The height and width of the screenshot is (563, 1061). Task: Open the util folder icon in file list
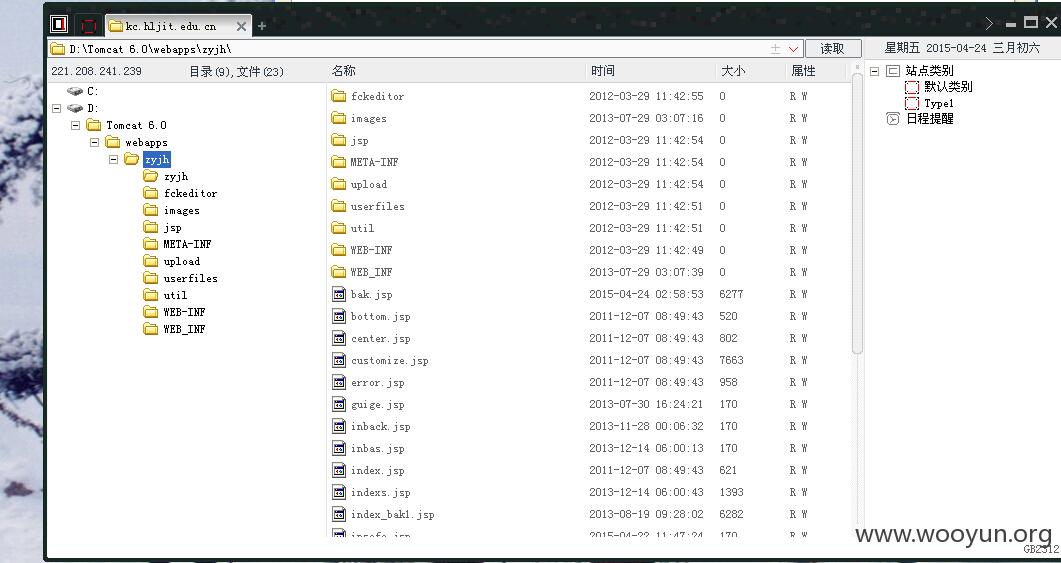click(x=338, y=228)
